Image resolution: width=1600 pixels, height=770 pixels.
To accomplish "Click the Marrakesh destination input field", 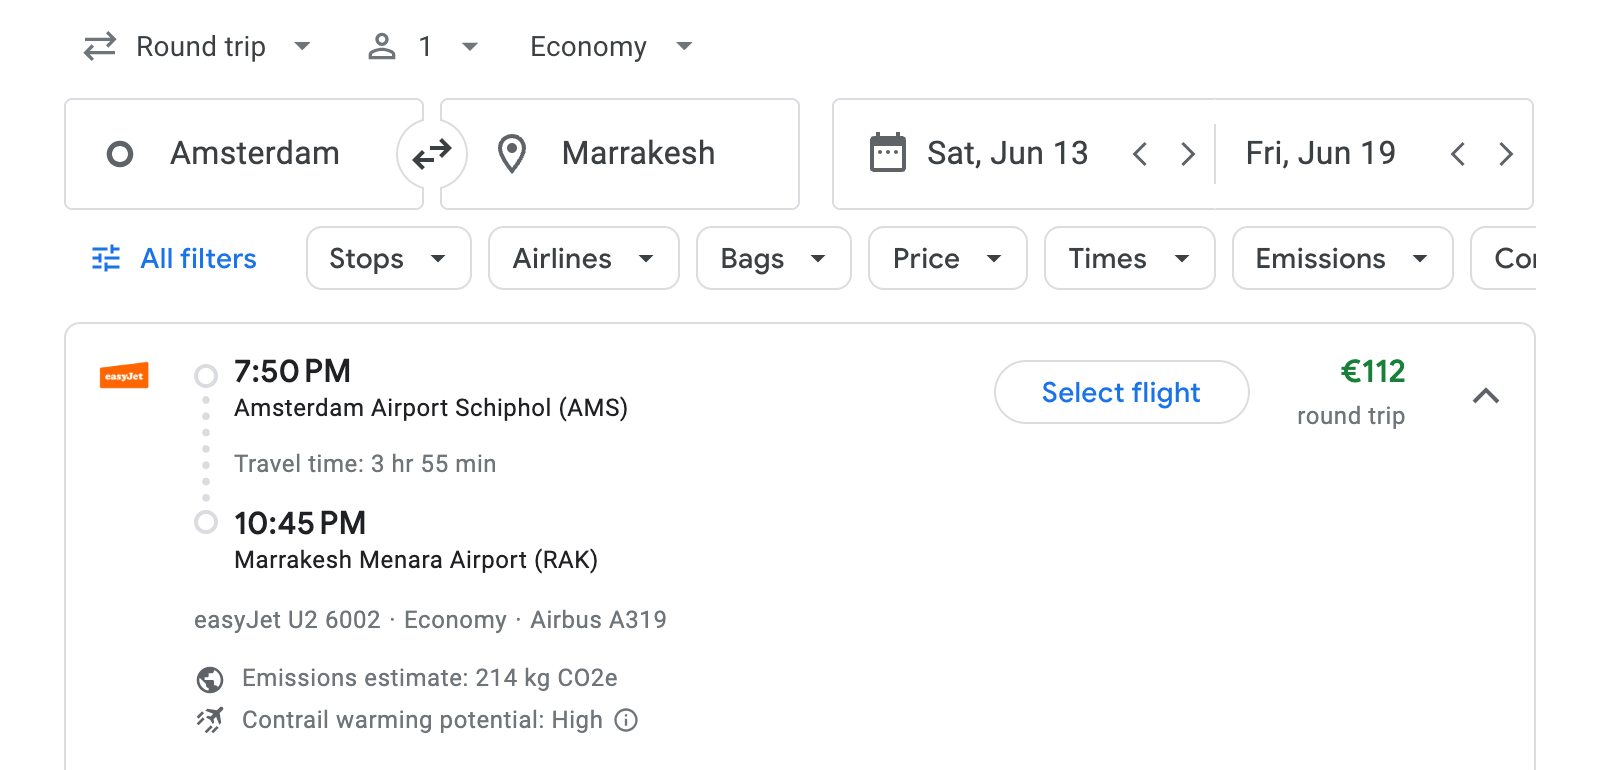I will [639, 153].
